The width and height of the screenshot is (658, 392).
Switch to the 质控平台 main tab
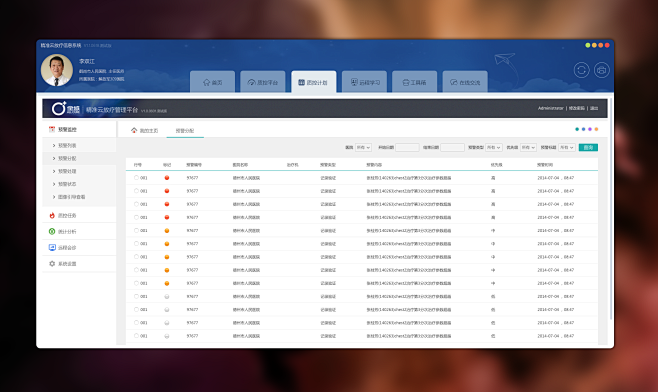[x=263, y=81]
